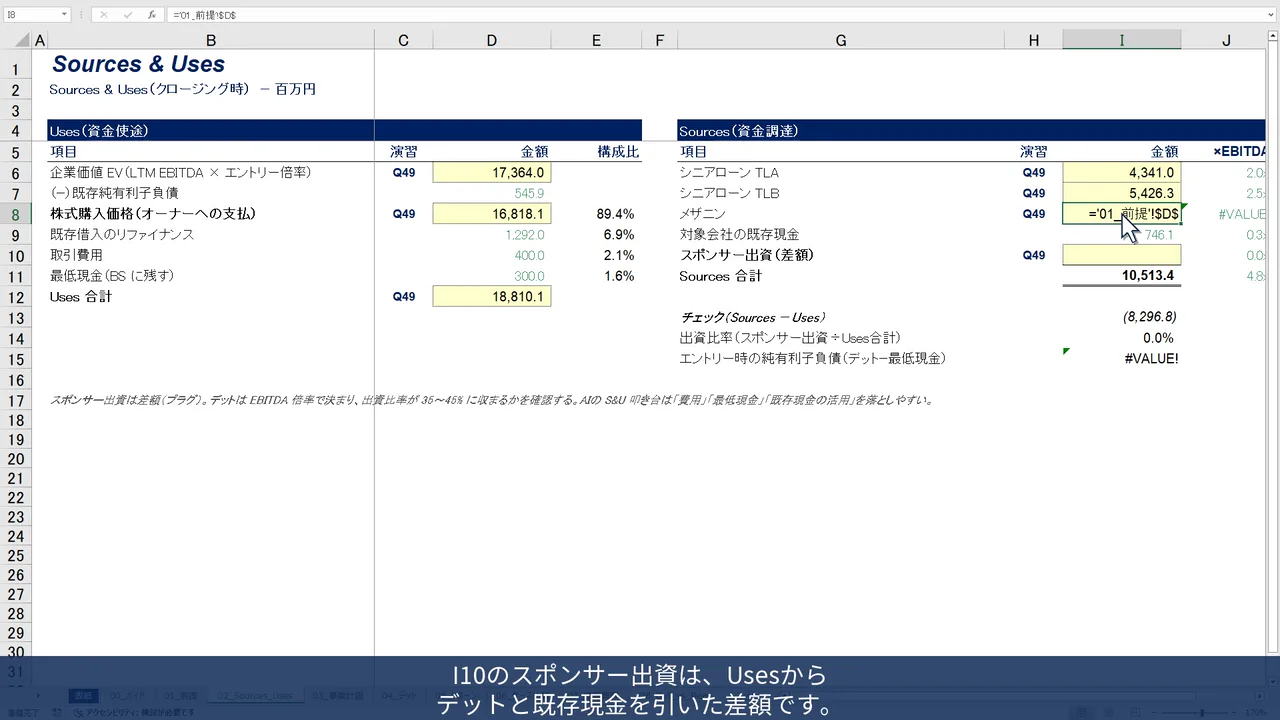Select the refinancing amount 1,292.0
Image resolution: width=1280 pixels, height=720 pixels.
click(492, 235)
